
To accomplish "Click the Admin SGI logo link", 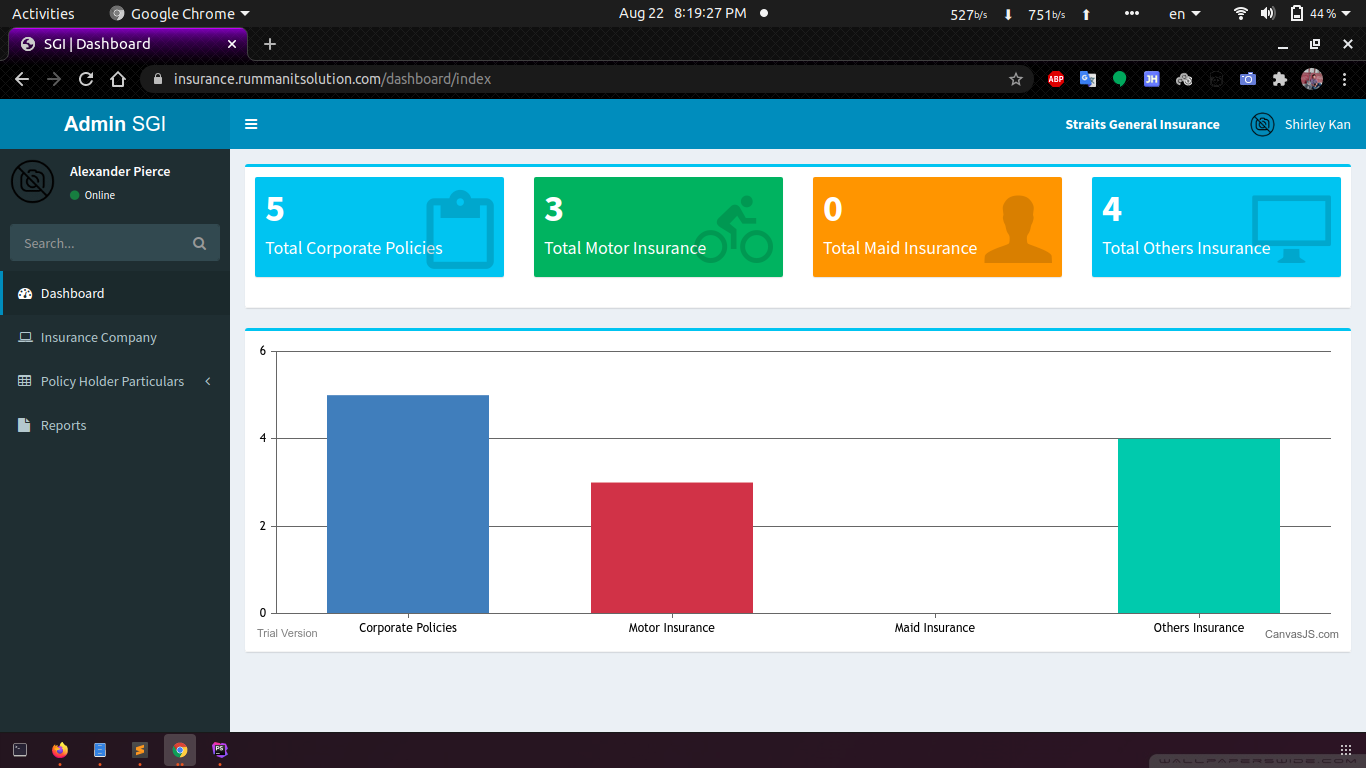I will pyautogui.click(x=115, y=124).
